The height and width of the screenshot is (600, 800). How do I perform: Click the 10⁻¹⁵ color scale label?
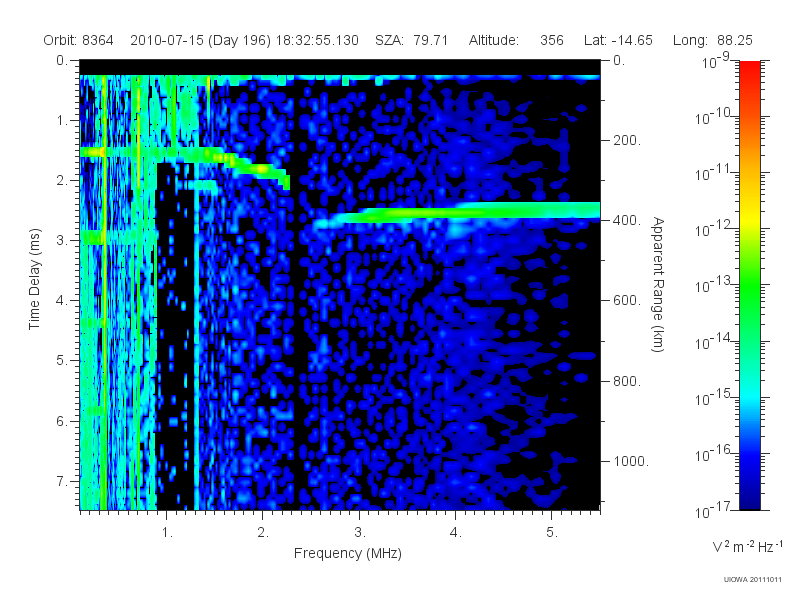pos(714,397)
